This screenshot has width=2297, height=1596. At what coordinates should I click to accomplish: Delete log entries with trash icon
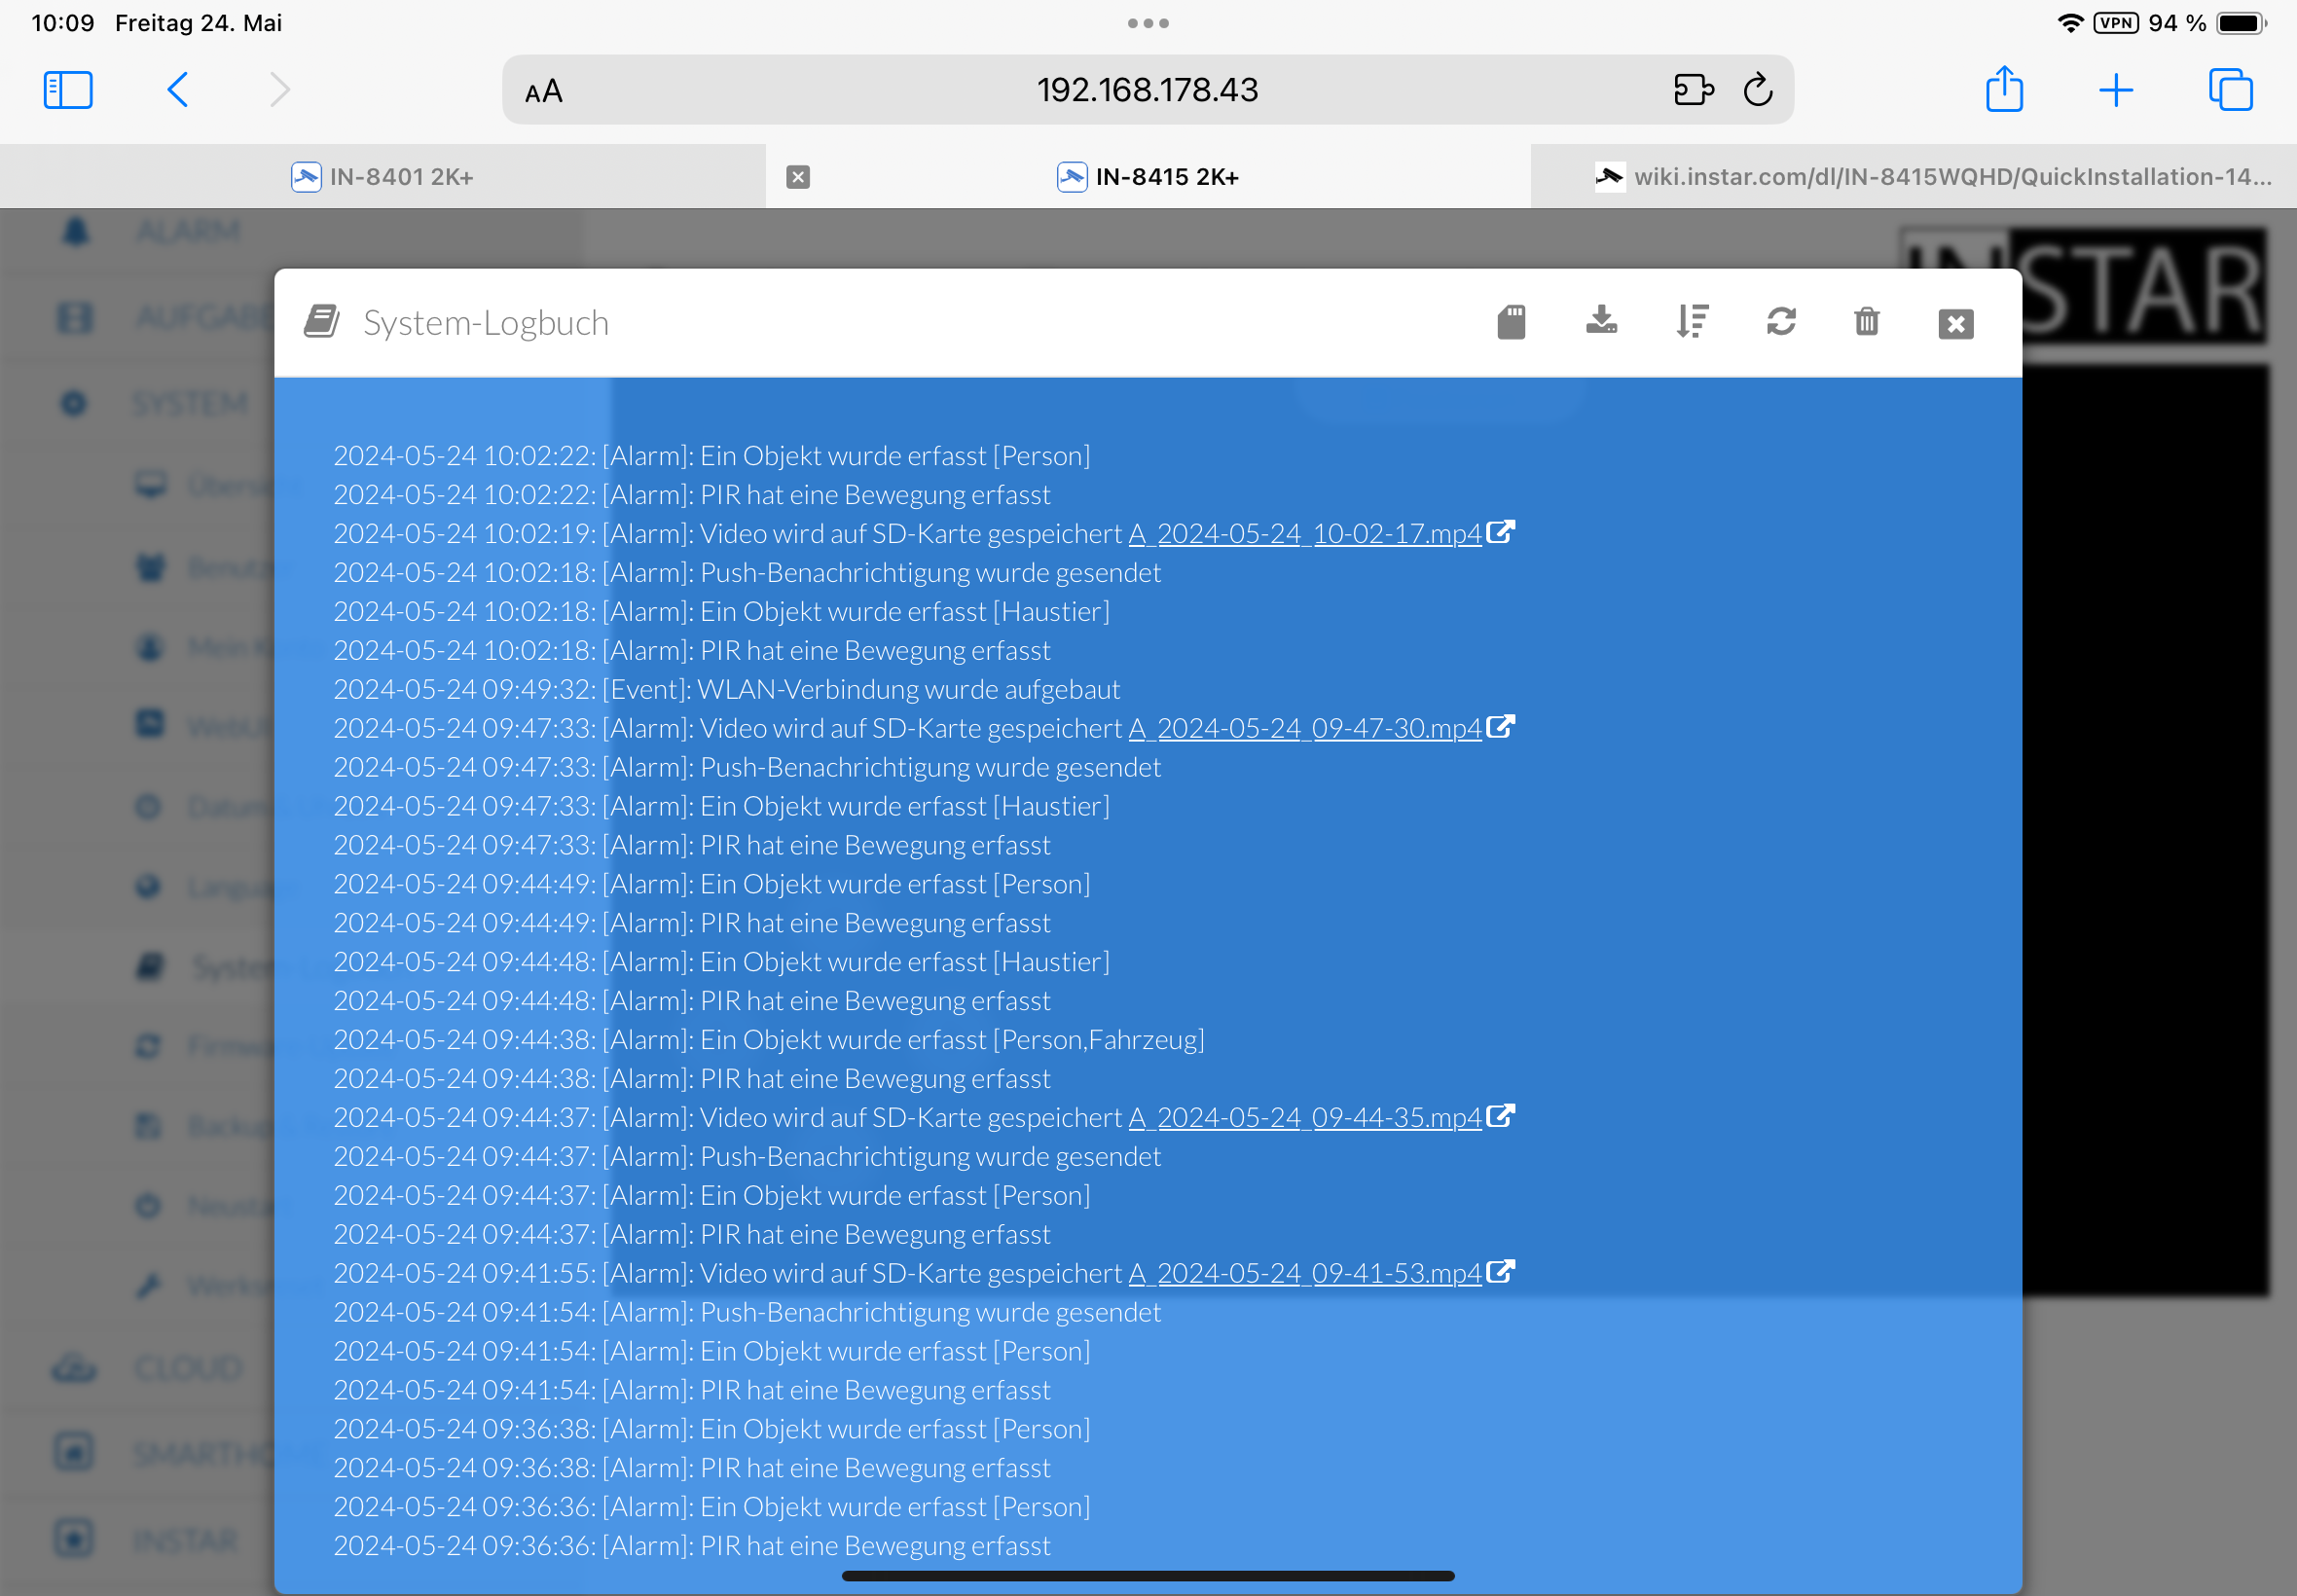[1866, 322]
